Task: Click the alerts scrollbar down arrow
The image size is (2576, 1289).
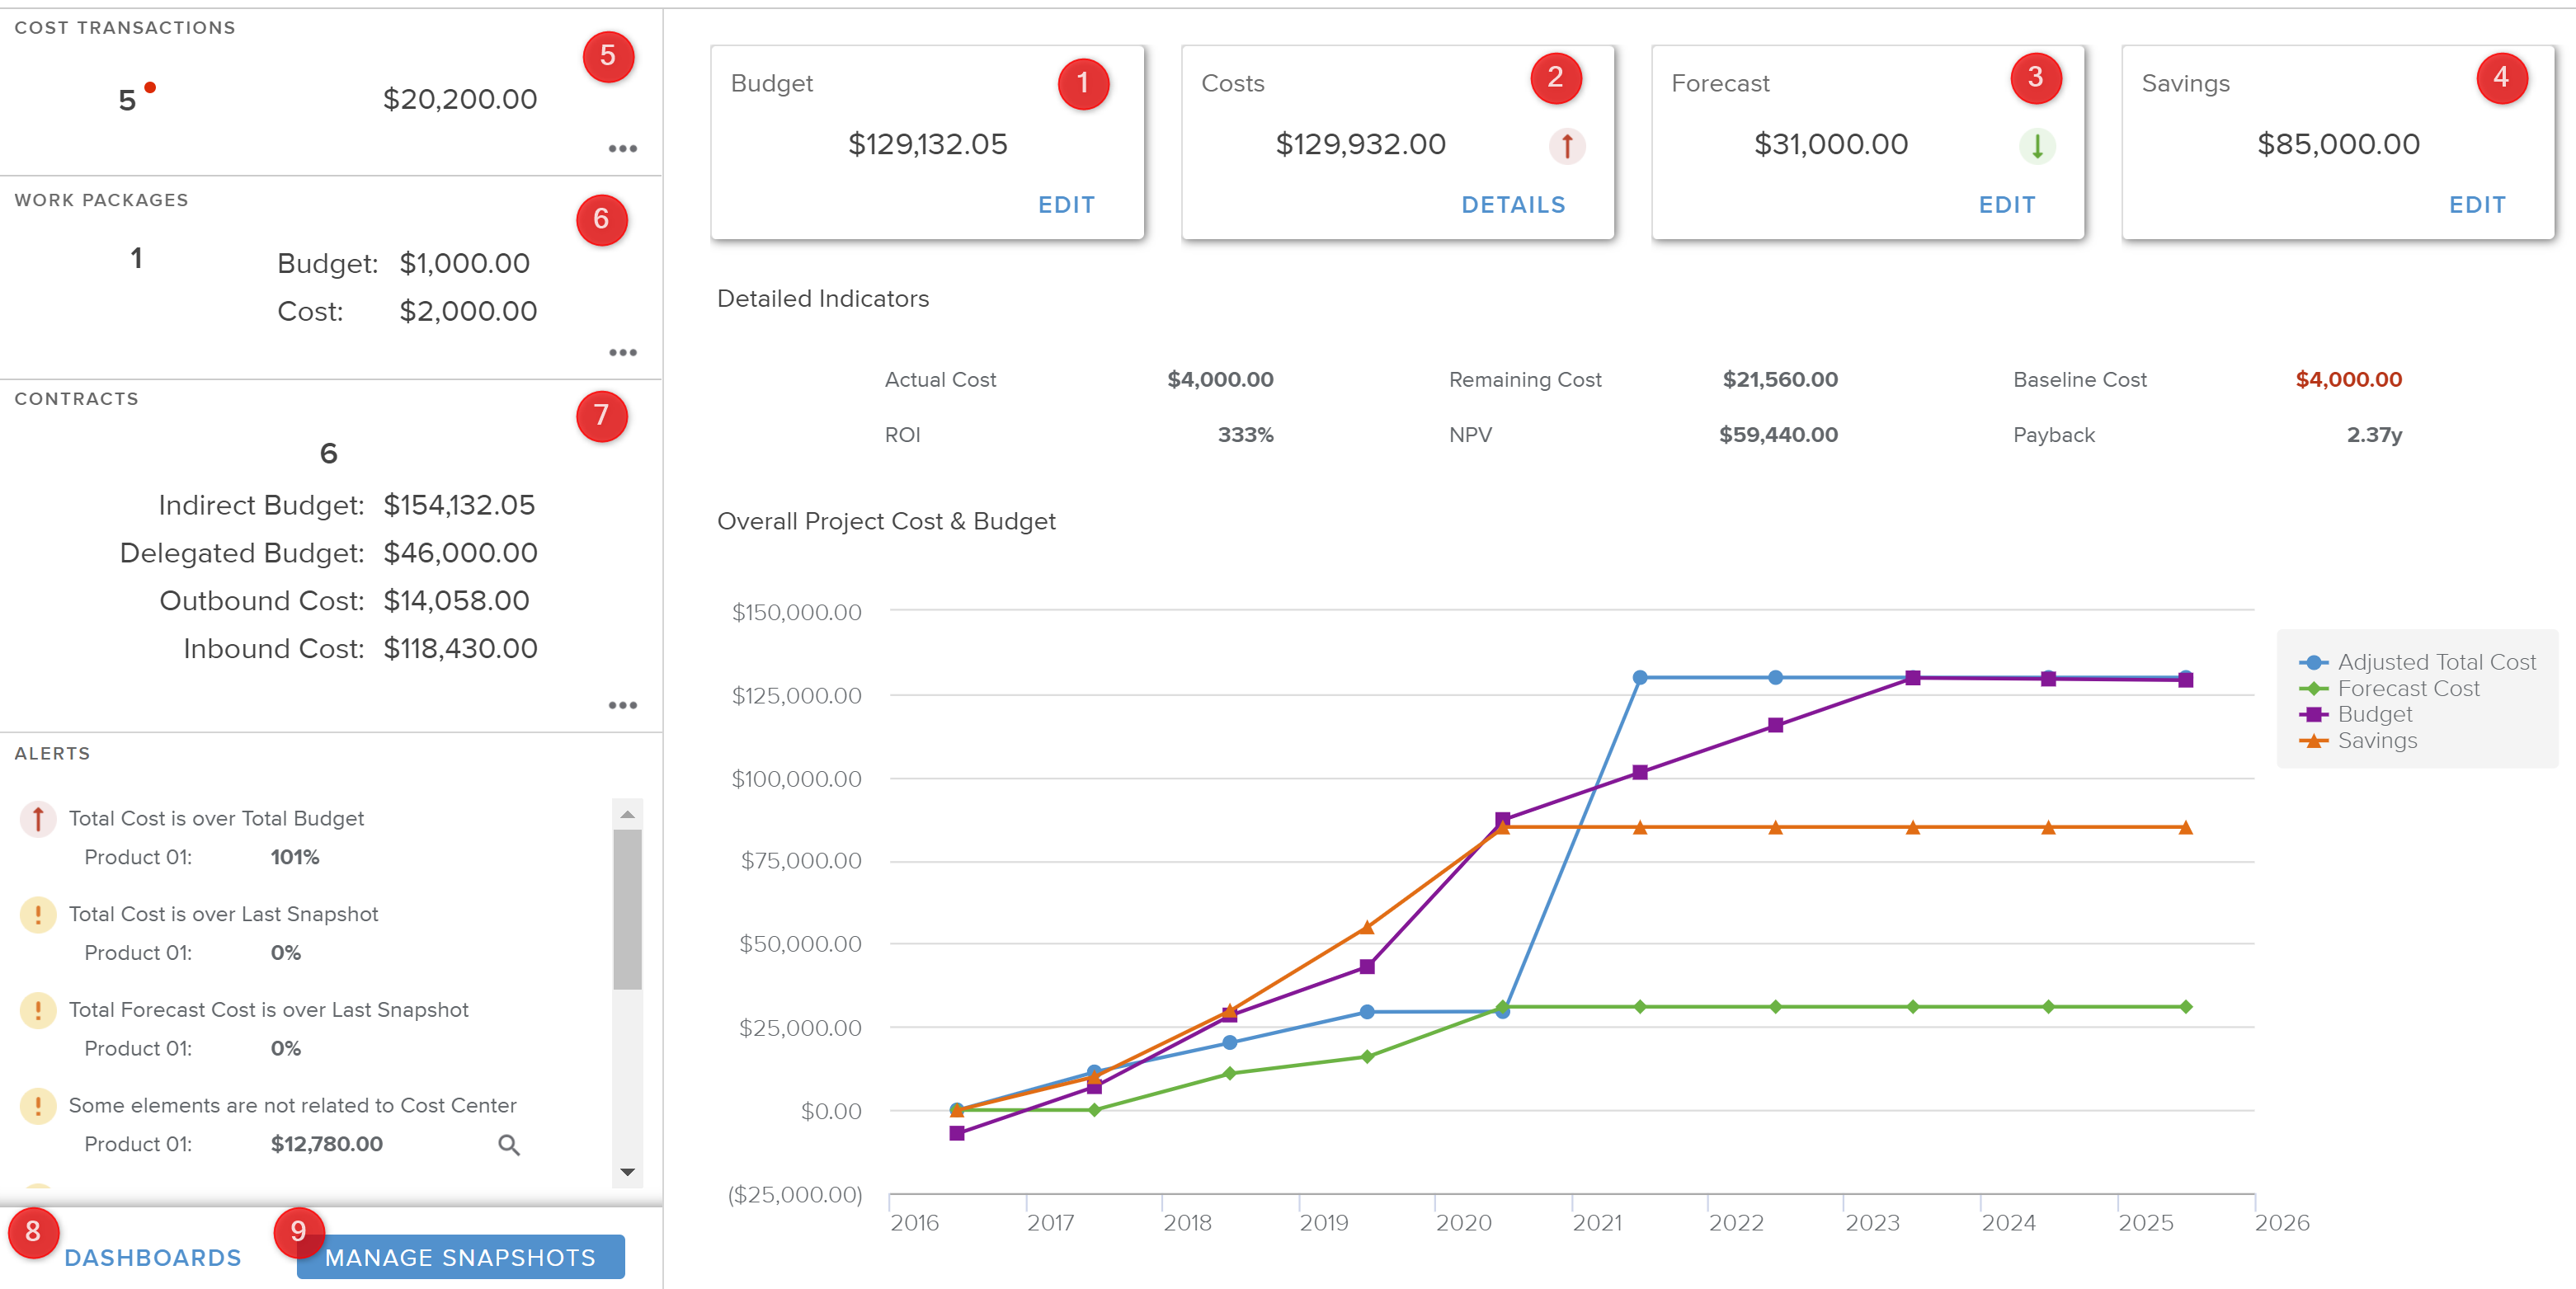Action: pyautogui.click(x=627, y=1172)
